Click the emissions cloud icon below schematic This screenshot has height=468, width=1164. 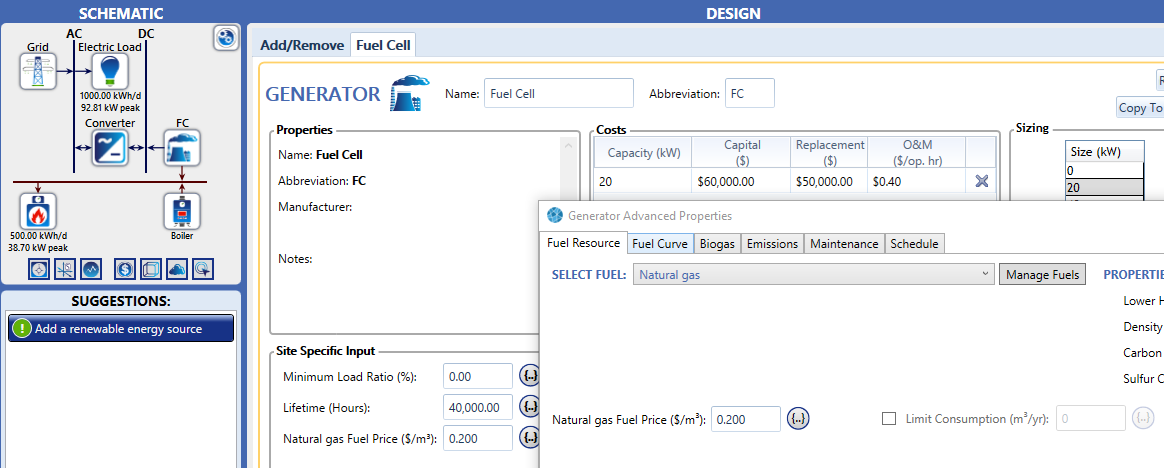176,269
